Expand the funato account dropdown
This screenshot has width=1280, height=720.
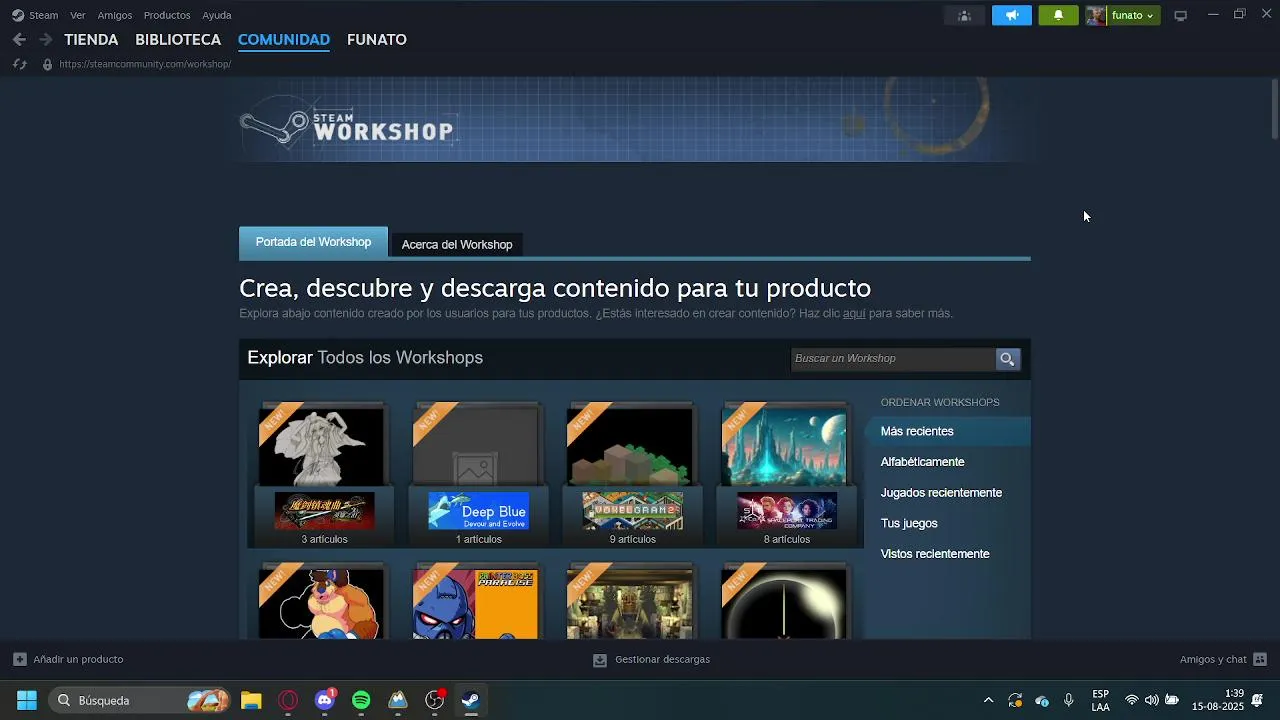1133,15
